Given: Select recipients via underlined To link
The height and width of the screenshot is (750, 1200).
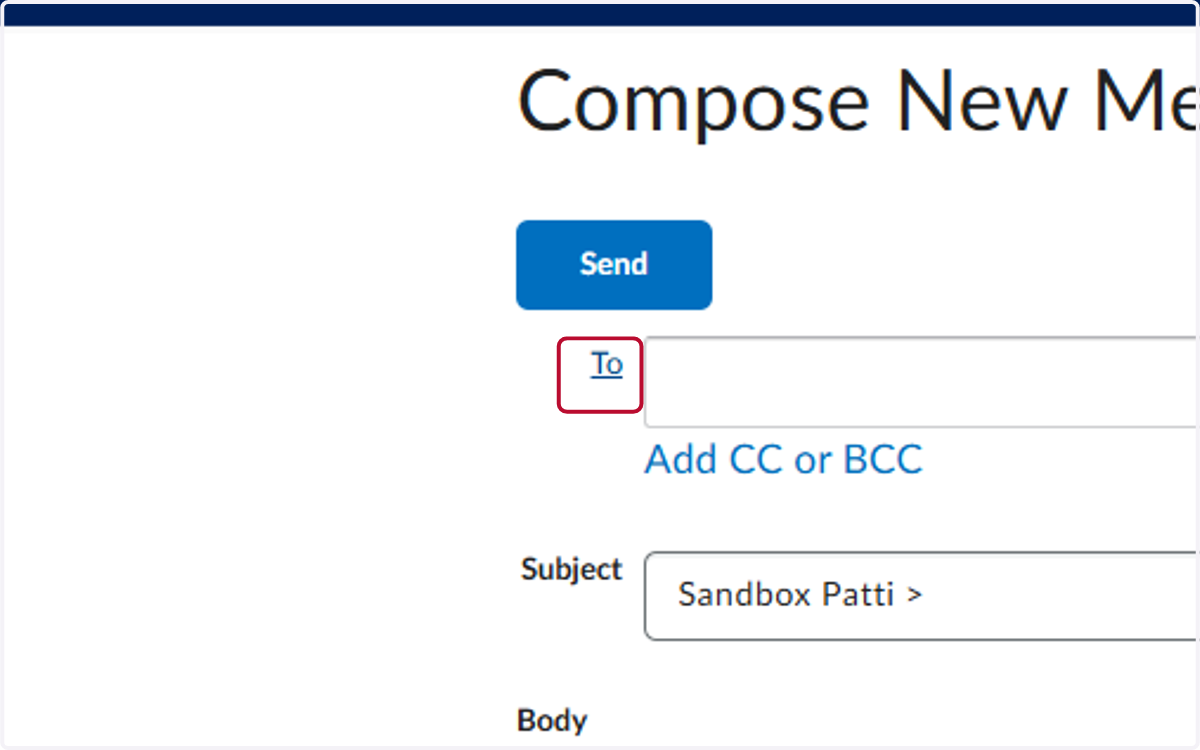Looking at the screenshot, I should (x=606, y=365).
